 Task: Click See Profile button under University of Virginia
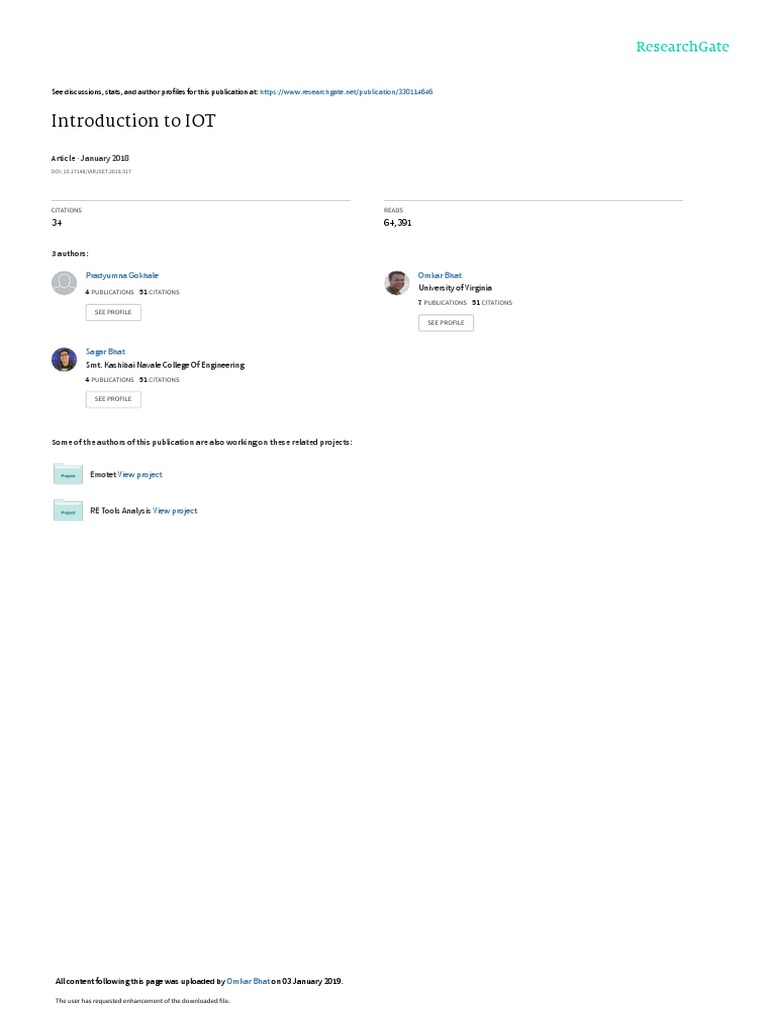coord(446,323)
